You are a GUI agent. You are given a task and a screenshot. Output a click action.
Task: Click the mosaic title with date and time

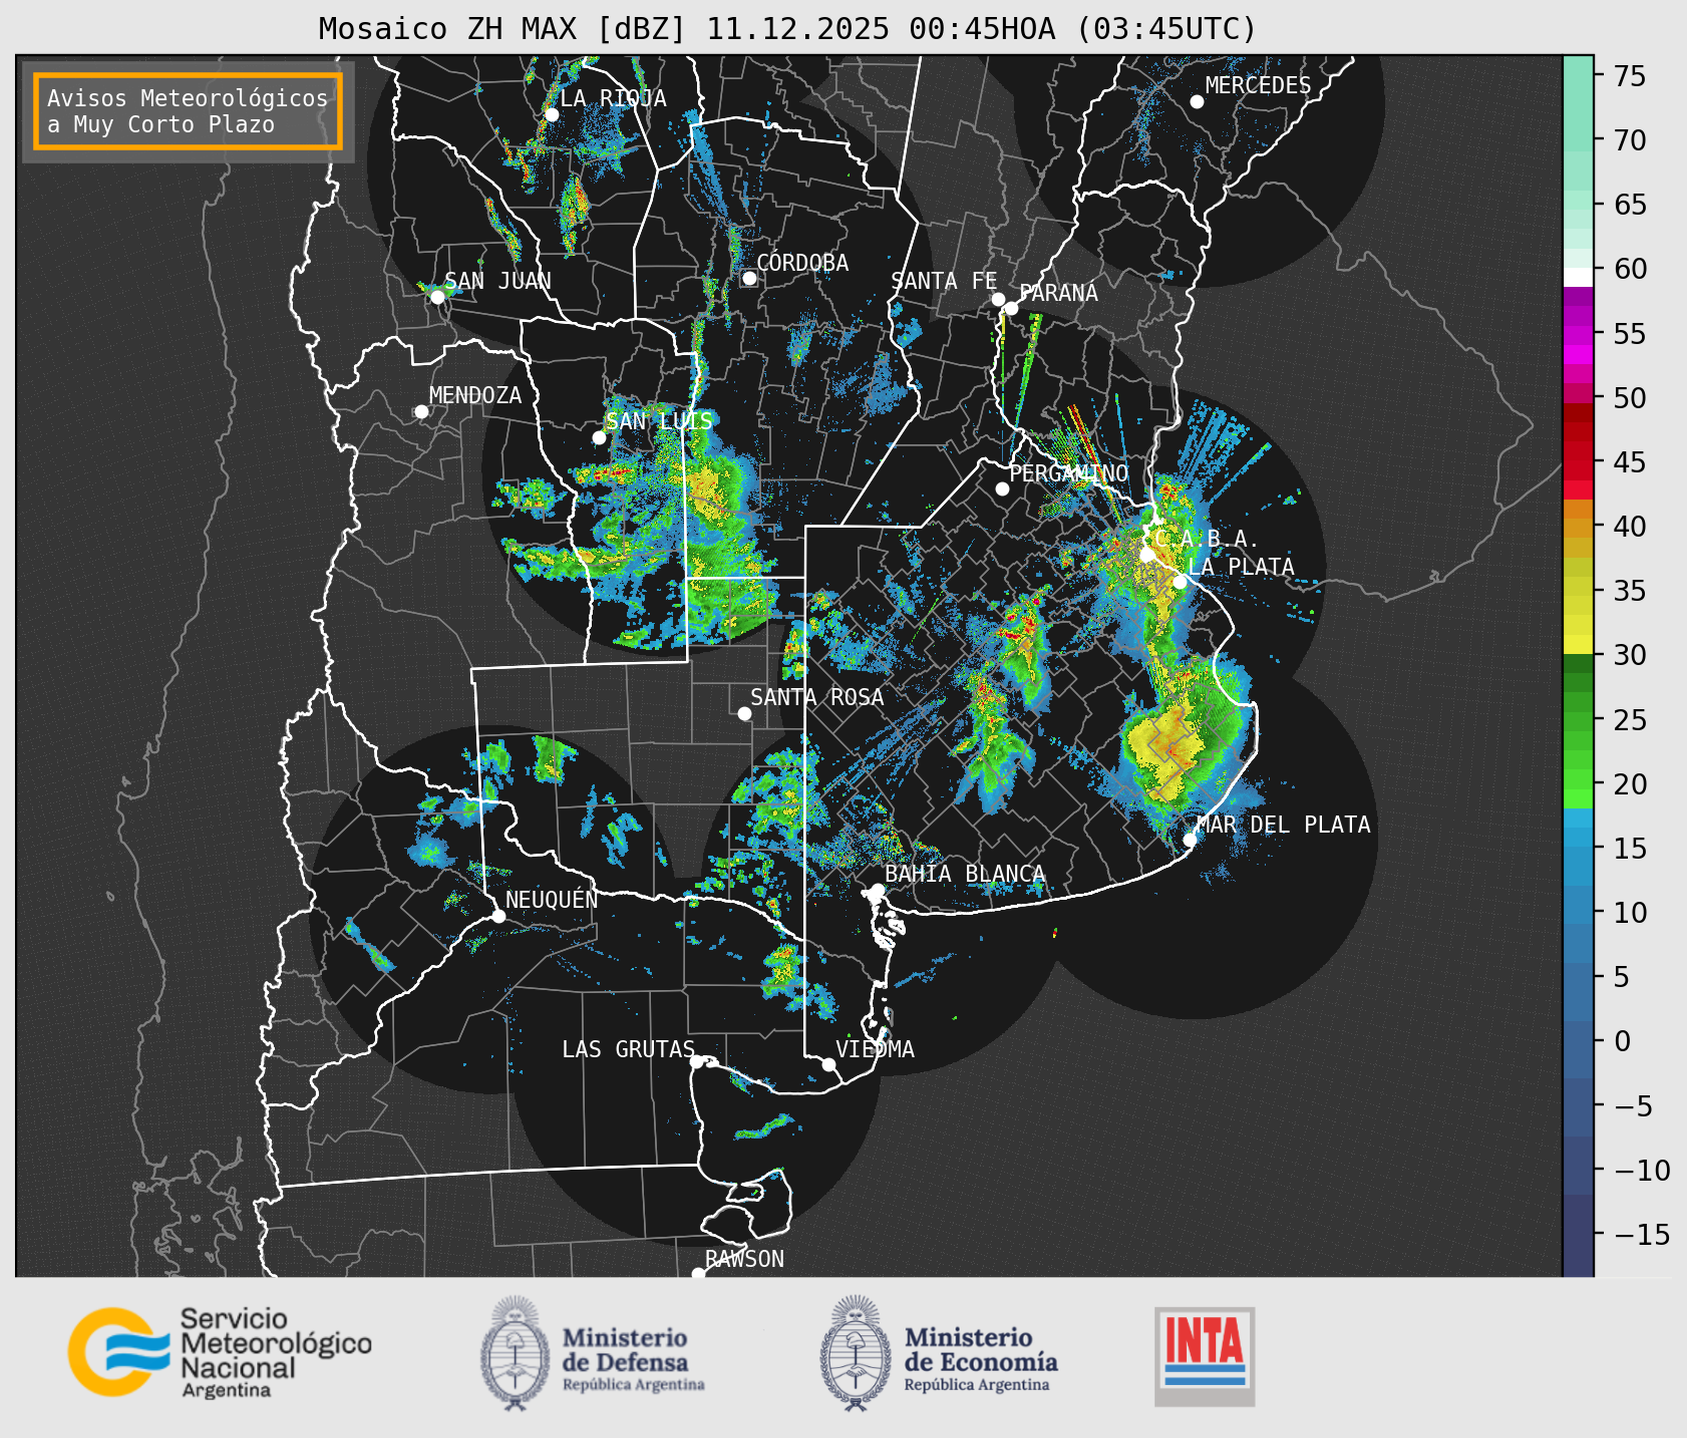click(787, 29)
